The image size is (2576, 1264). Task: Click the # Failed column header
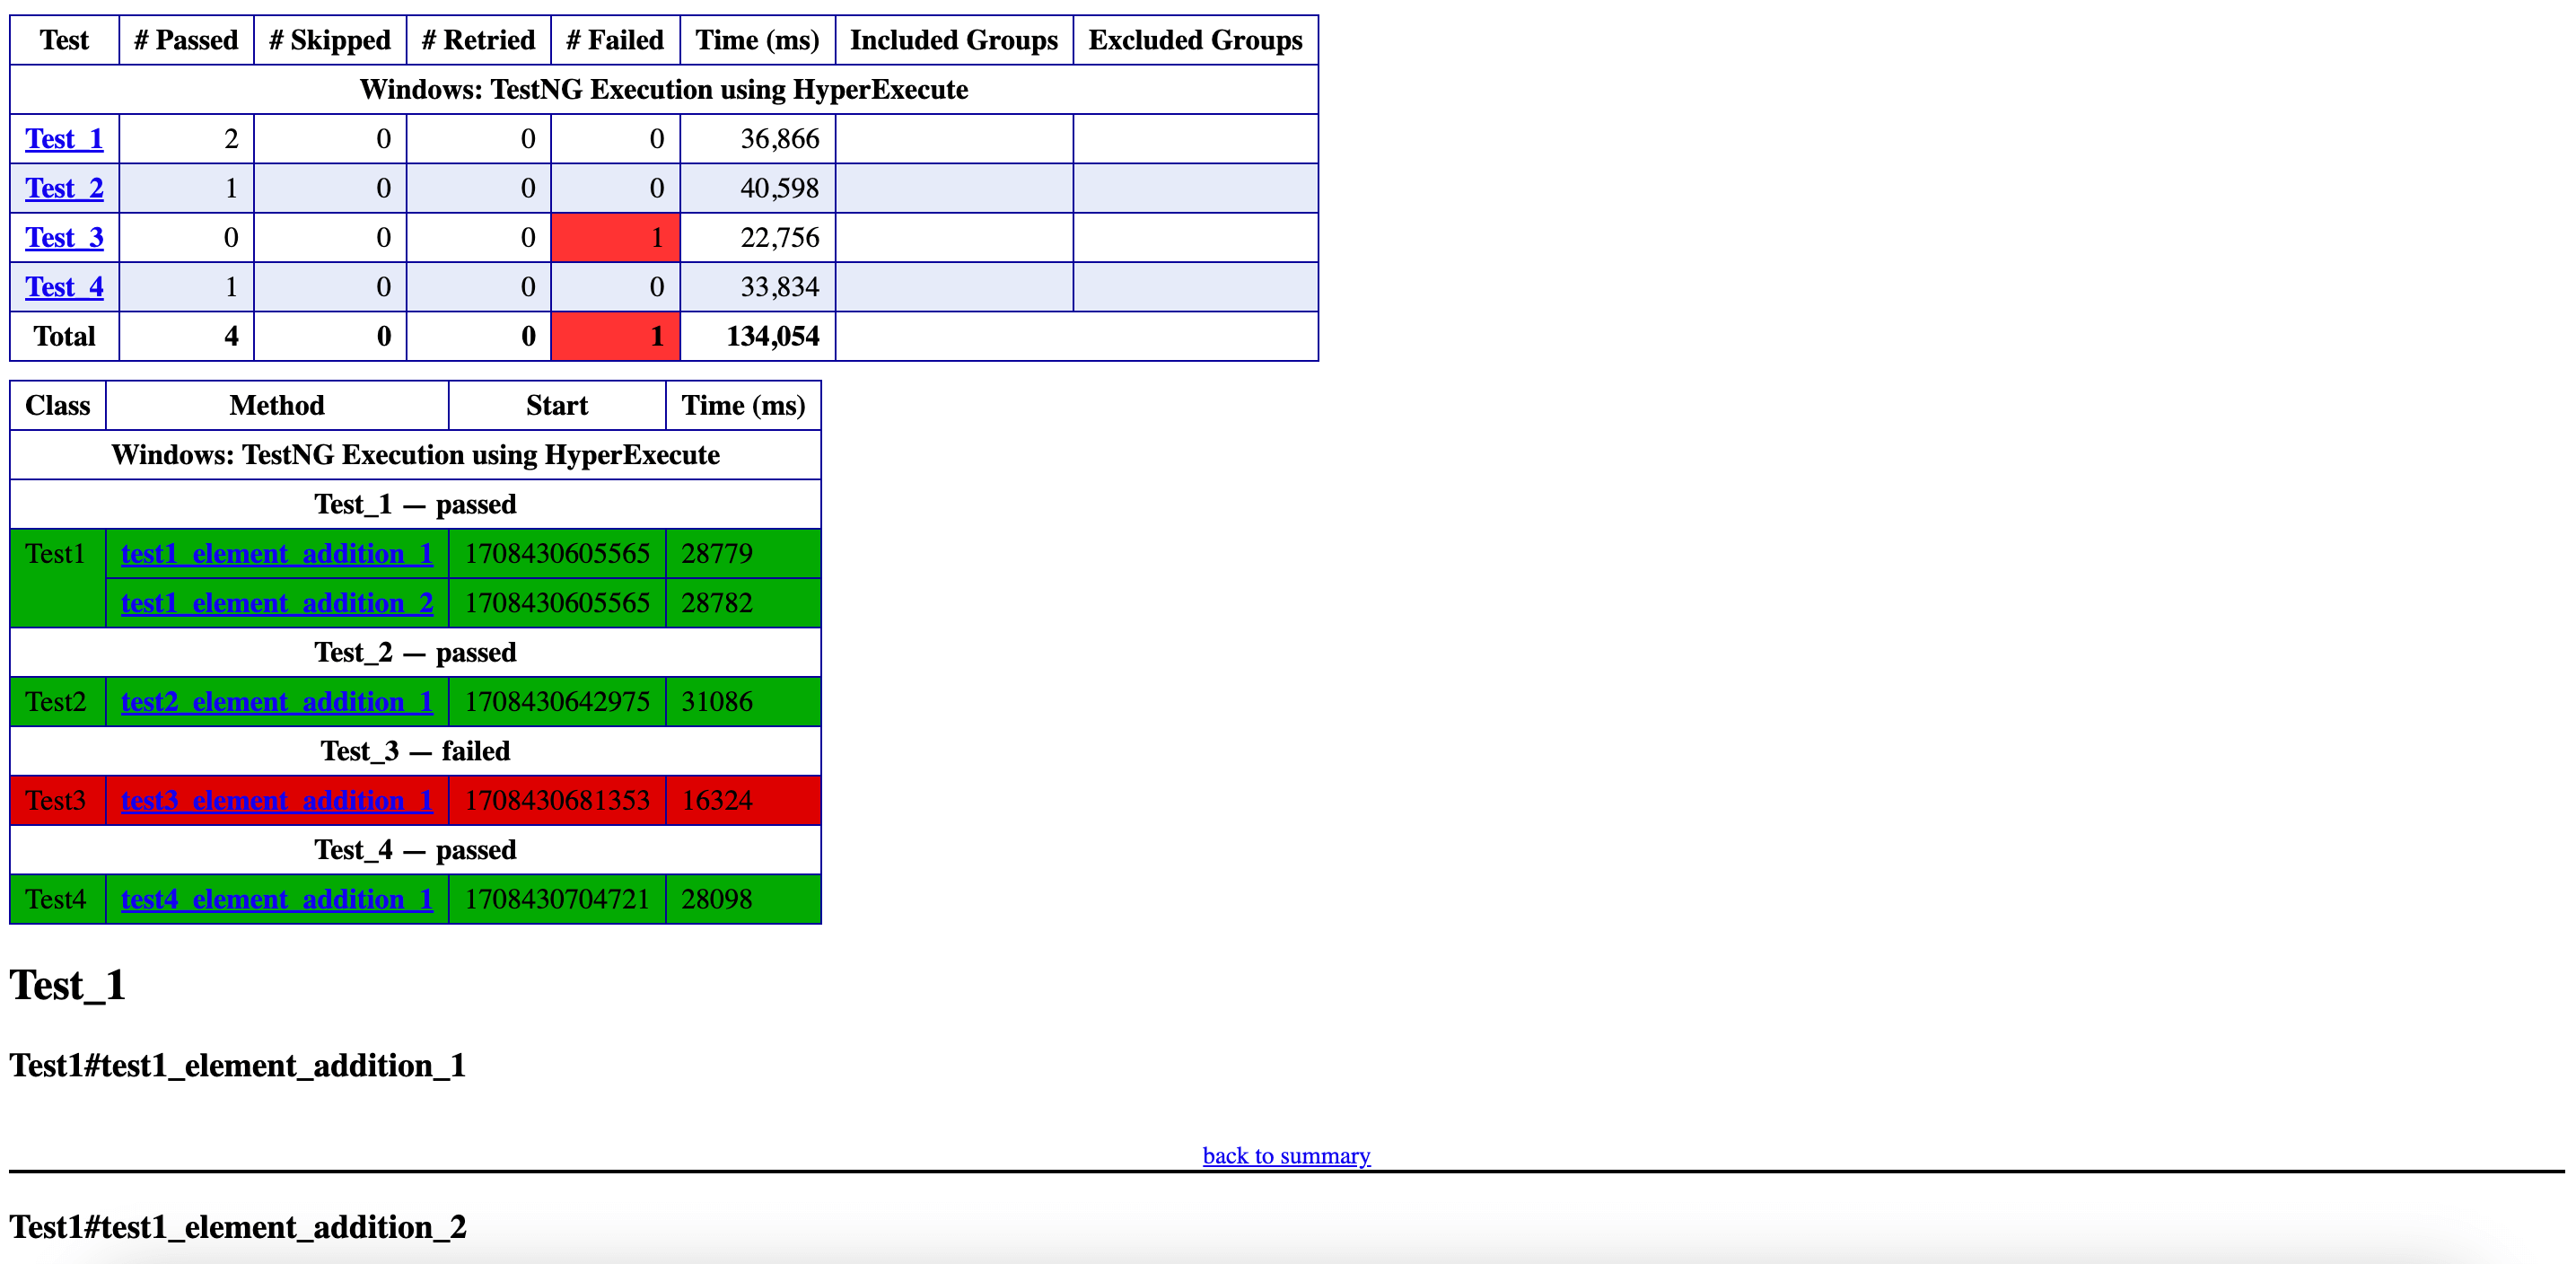point(615,40)
